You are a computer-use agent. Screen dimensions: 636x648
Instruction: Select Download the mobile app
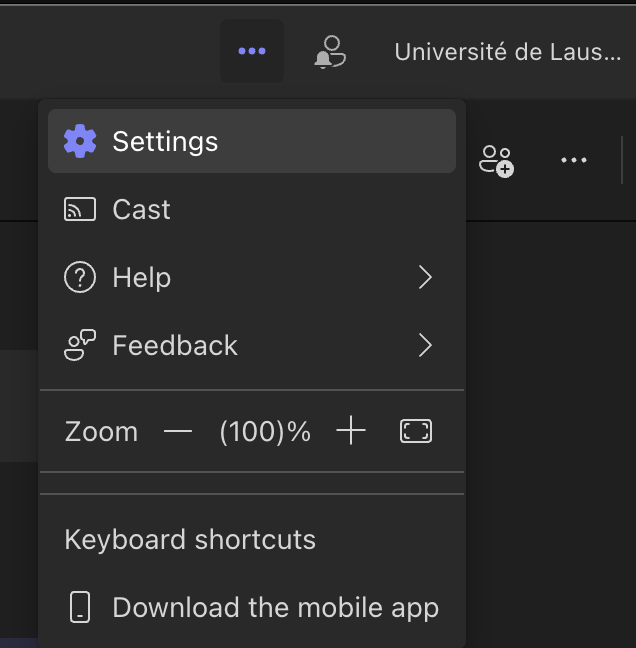click(x=275, y=607)
